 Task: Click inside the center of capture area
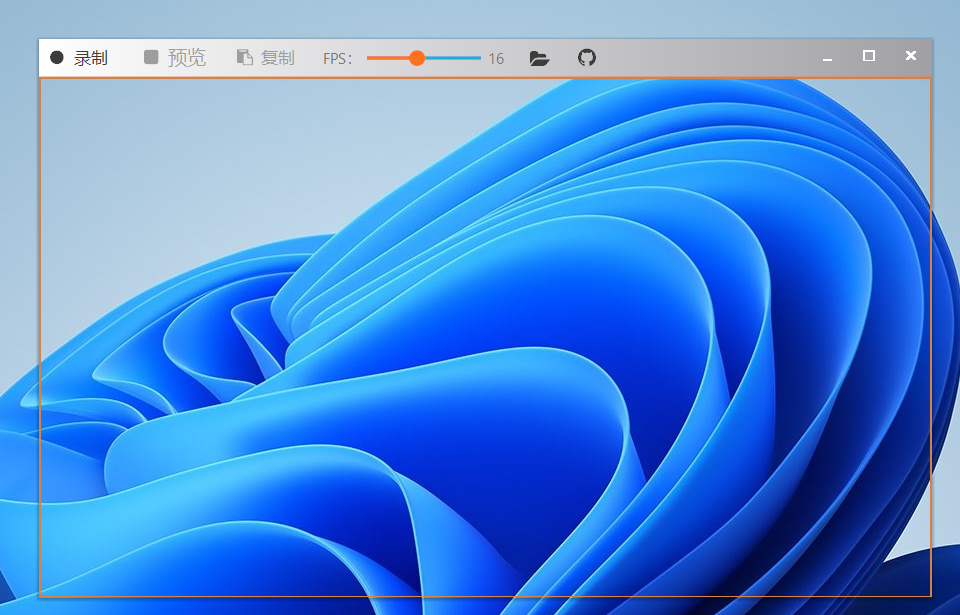pos(485,336)
